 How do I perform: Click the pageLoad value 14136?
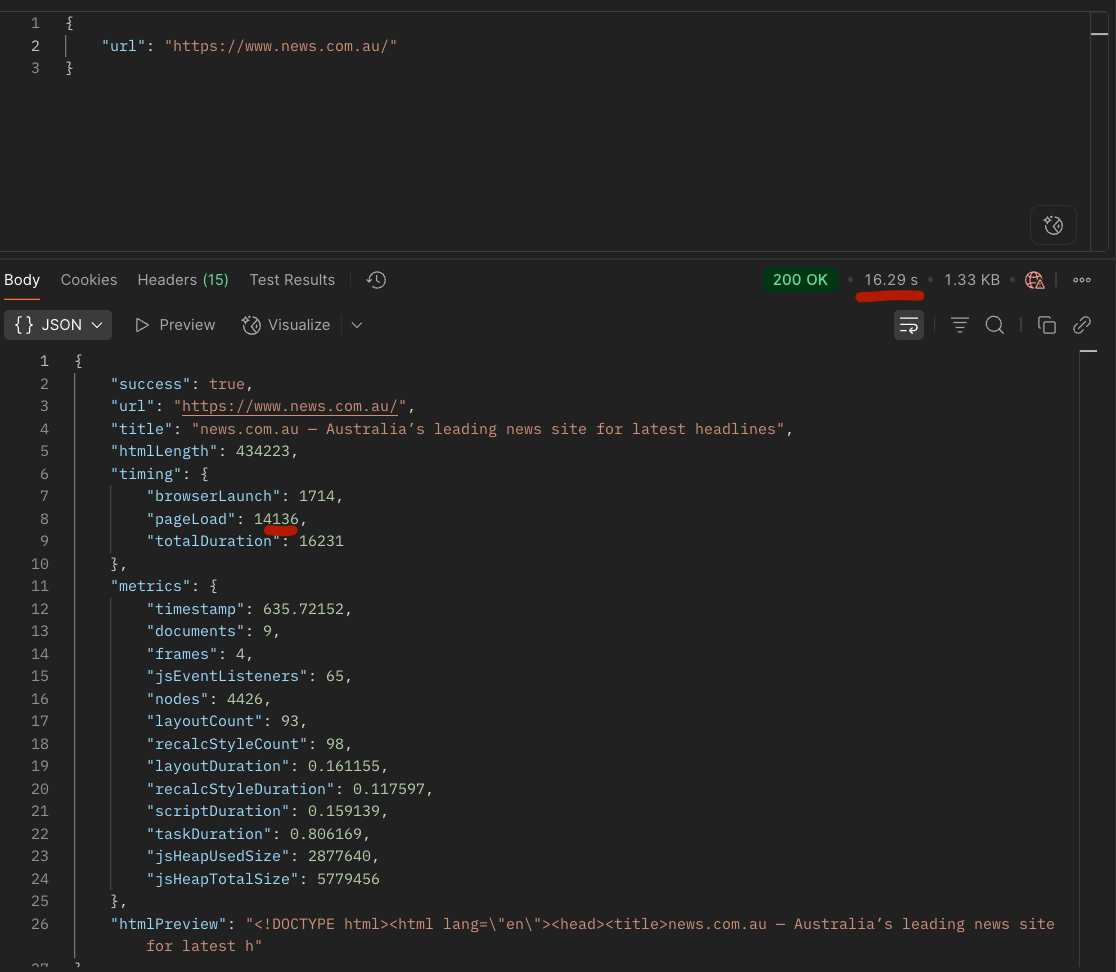276,519
